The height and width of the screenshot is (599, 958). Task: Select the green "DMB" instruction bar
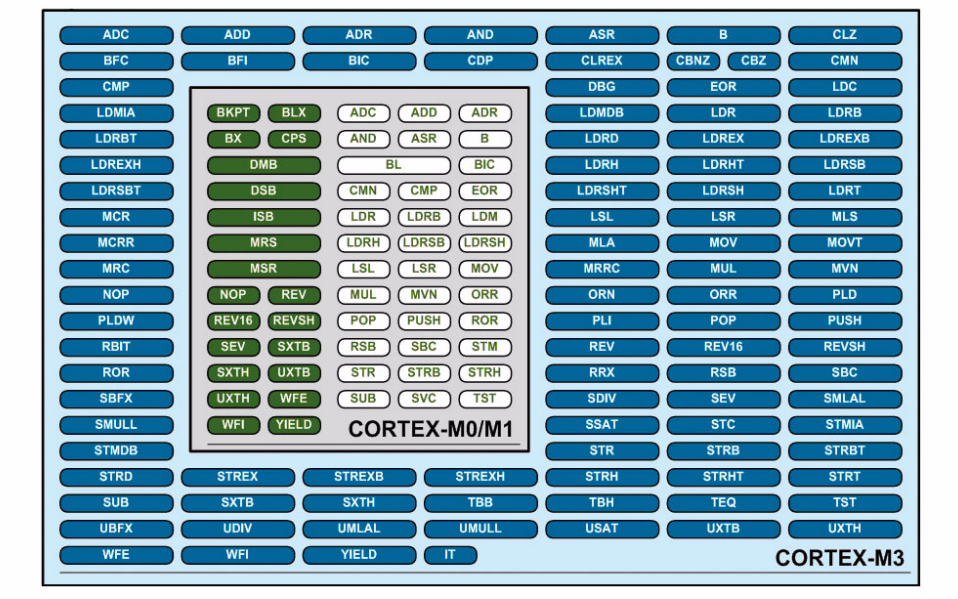click(x=264, y=165)
